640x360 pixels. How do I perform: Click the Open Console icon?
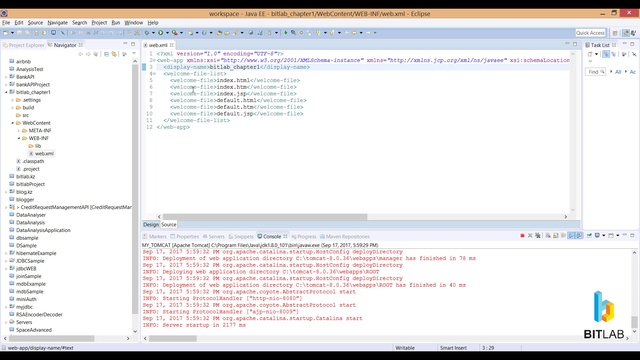[x=611, y=236]
